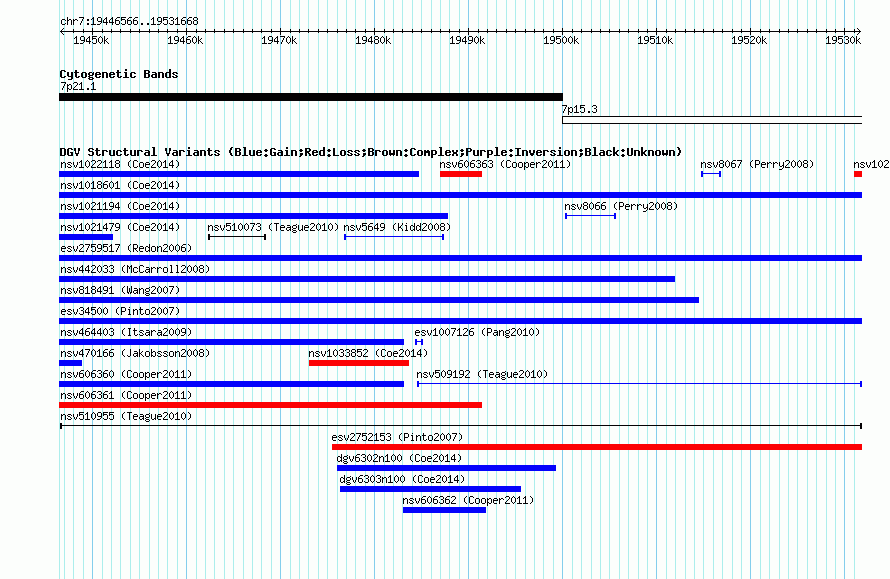Viewport: 890px width, 579px height.
Task: Select esv2759517 (Redon2006) label
Action: click(x=126, y=249)
